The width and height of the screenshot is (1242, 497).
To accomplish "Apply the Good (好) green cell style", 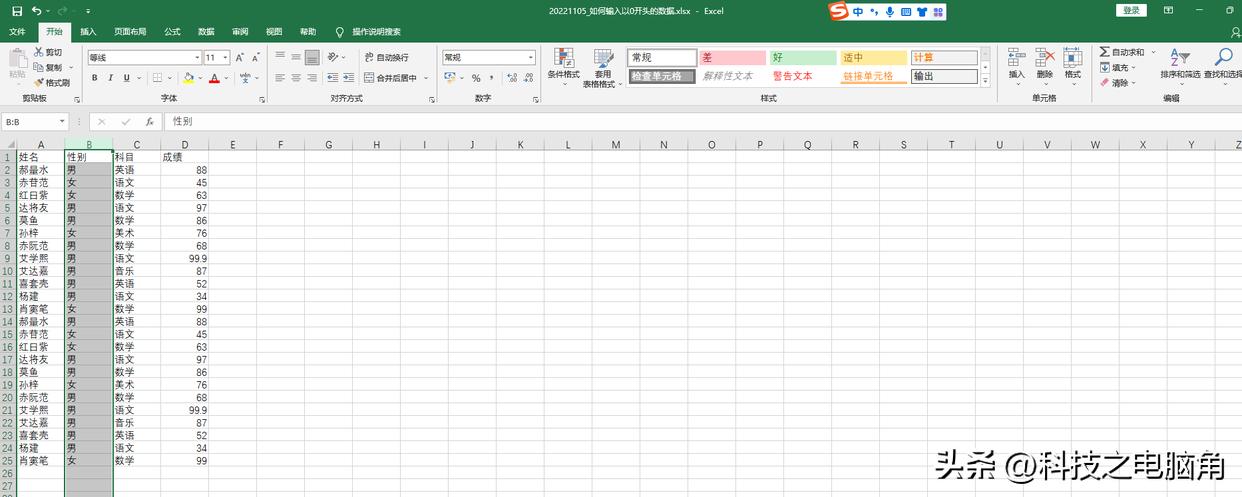I will 802,58.
